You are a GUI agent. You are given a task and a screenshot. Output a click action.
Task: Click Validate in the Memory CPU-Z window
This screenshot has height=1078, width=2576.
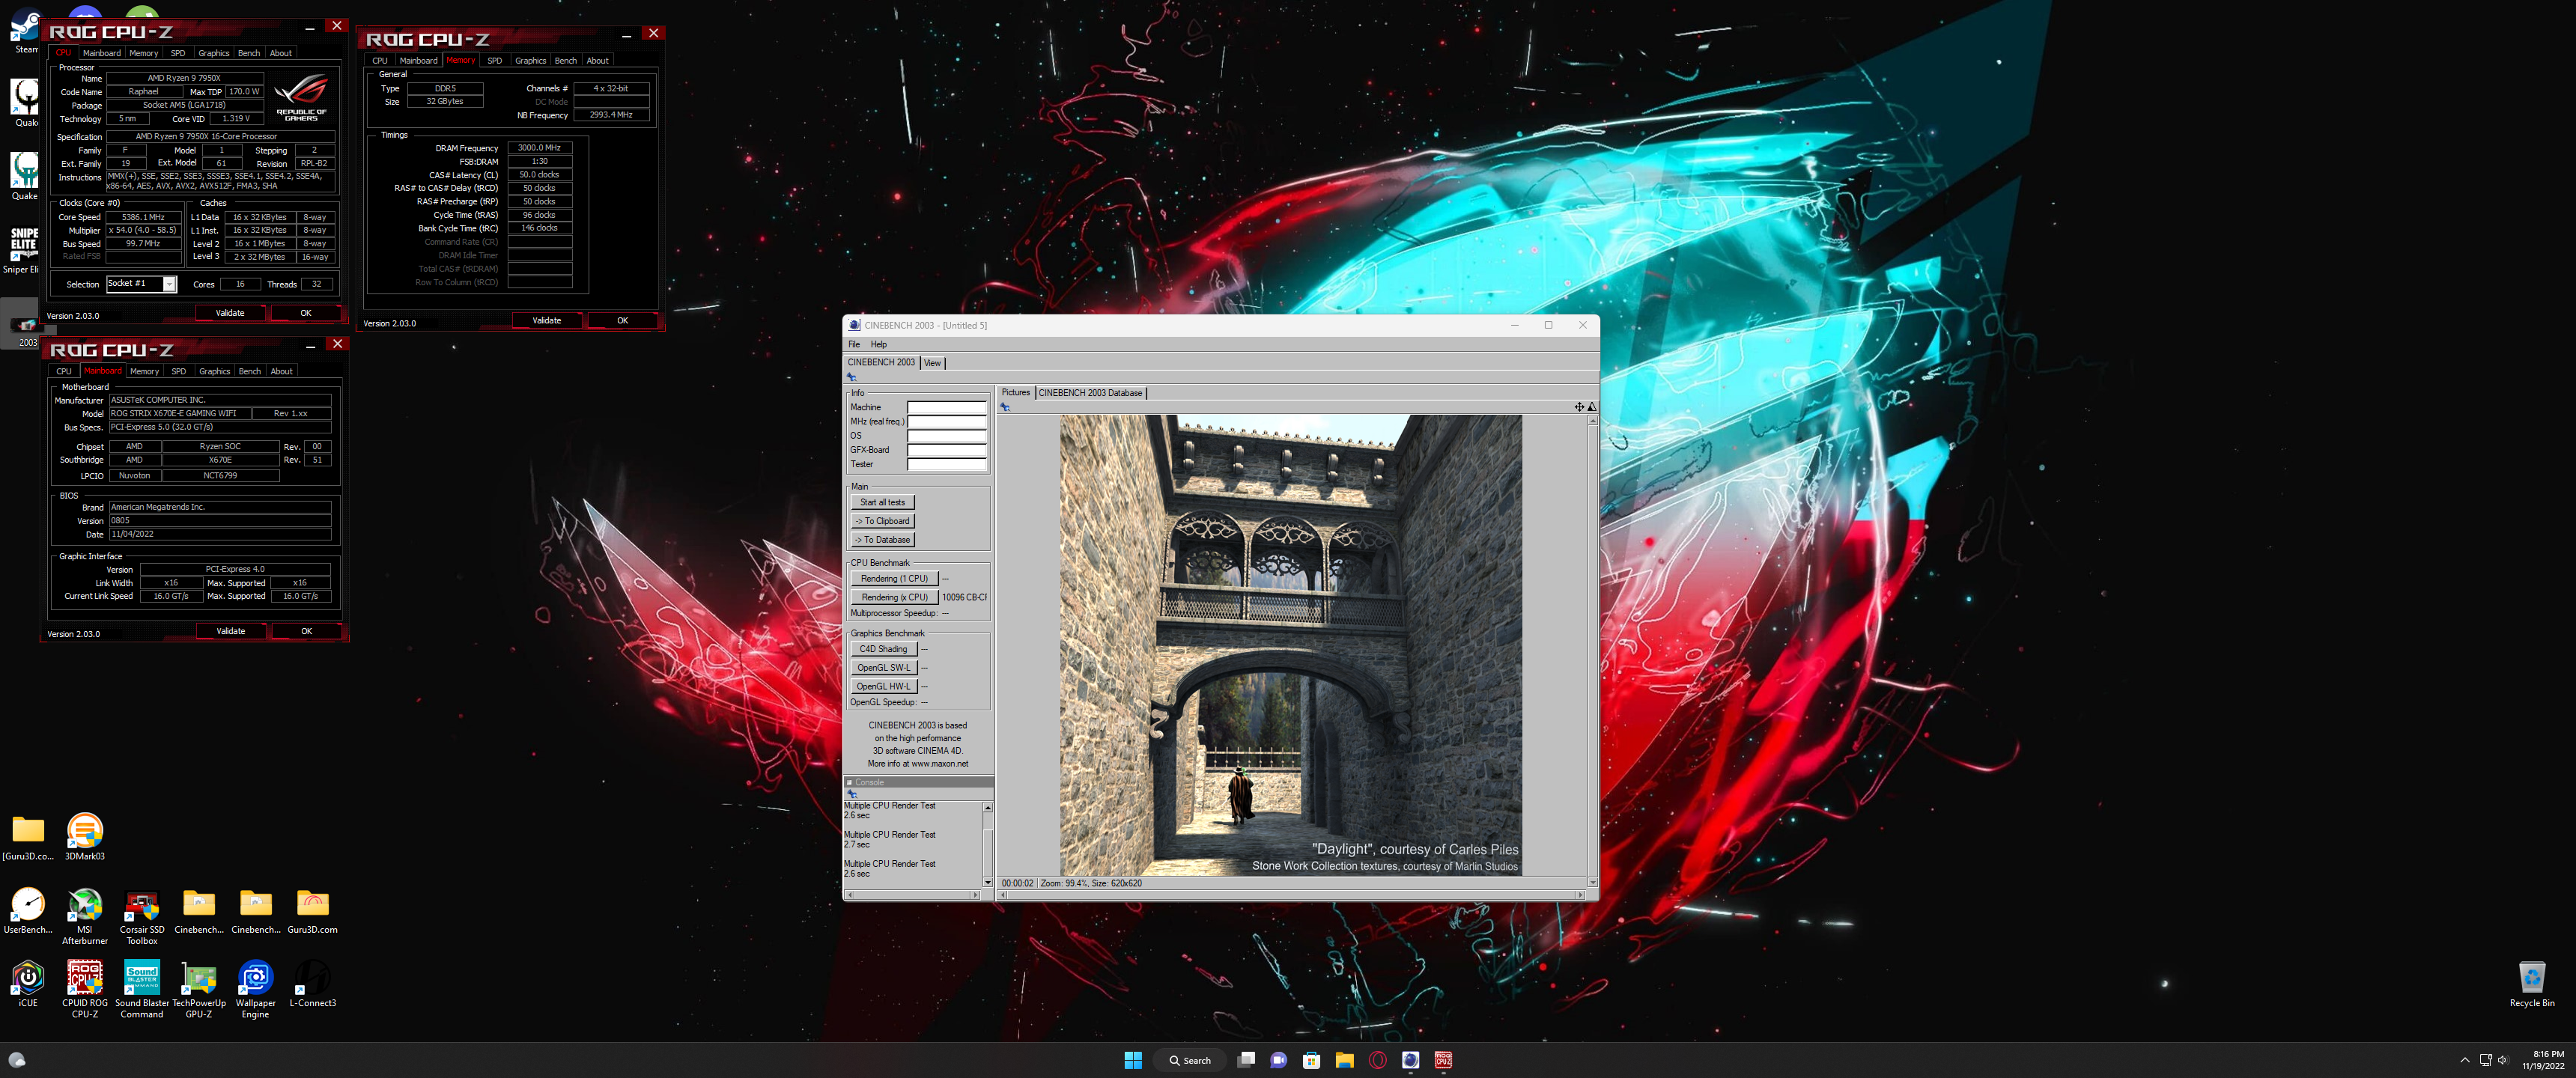(547, 321)
